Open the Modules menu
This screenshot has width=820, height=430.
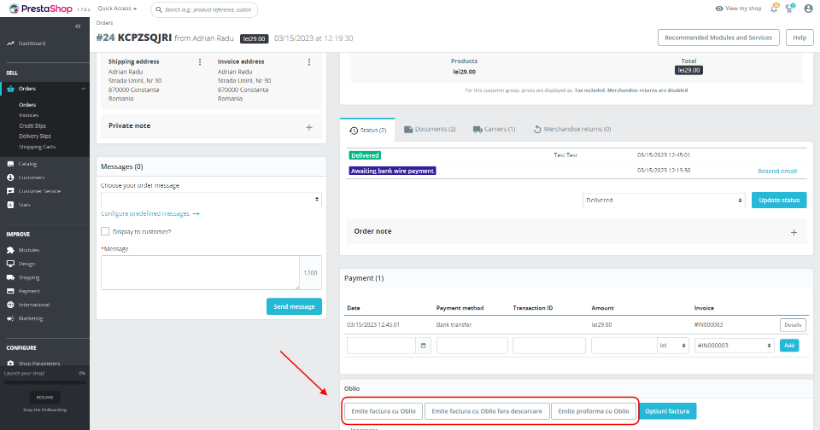click(x=29, y=250)
